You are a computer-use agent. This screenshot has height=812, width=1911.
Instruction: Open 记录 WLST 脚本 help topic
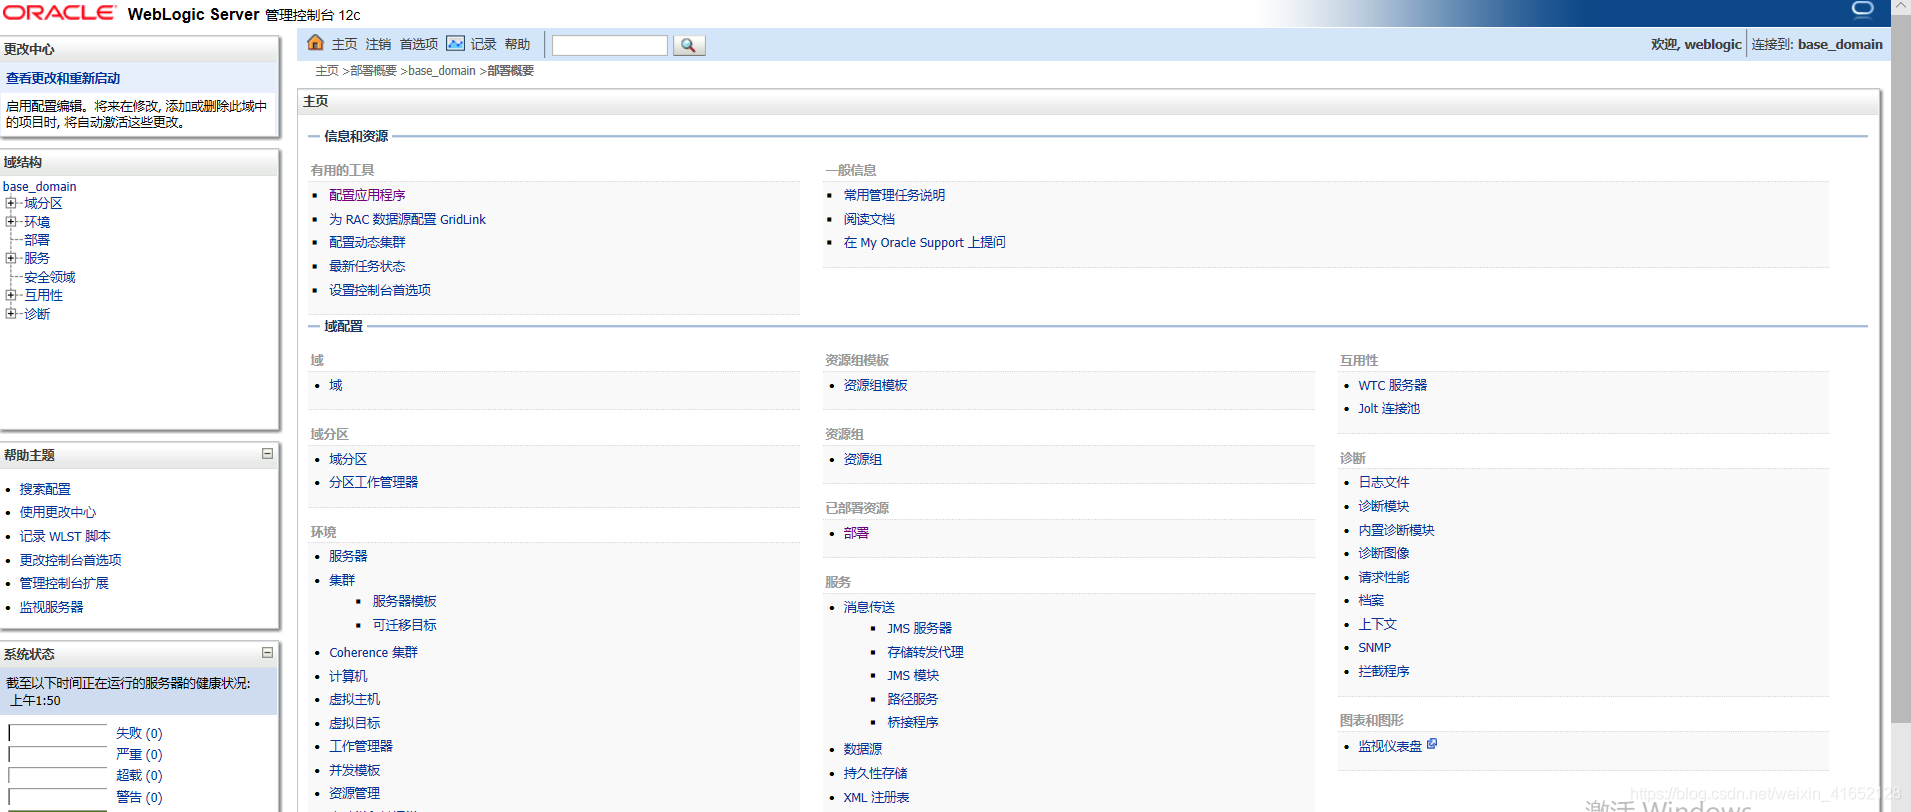65,536
